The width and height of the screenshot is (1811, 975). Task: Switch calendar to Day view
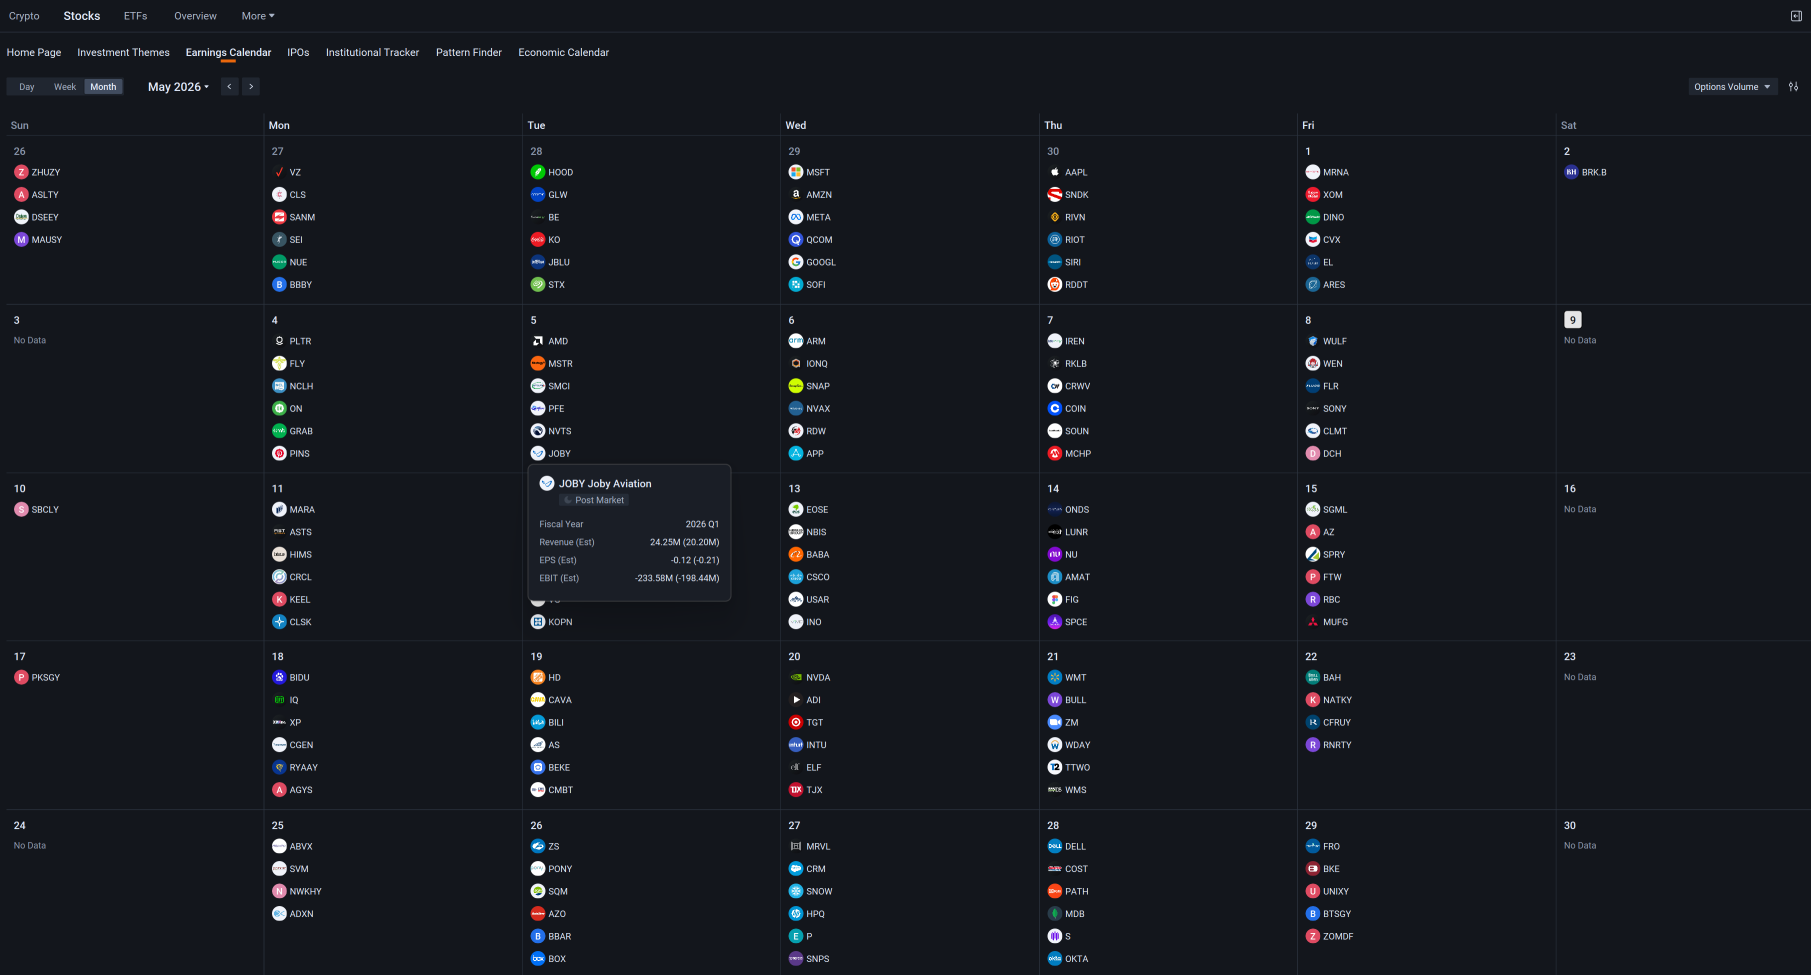27,87
